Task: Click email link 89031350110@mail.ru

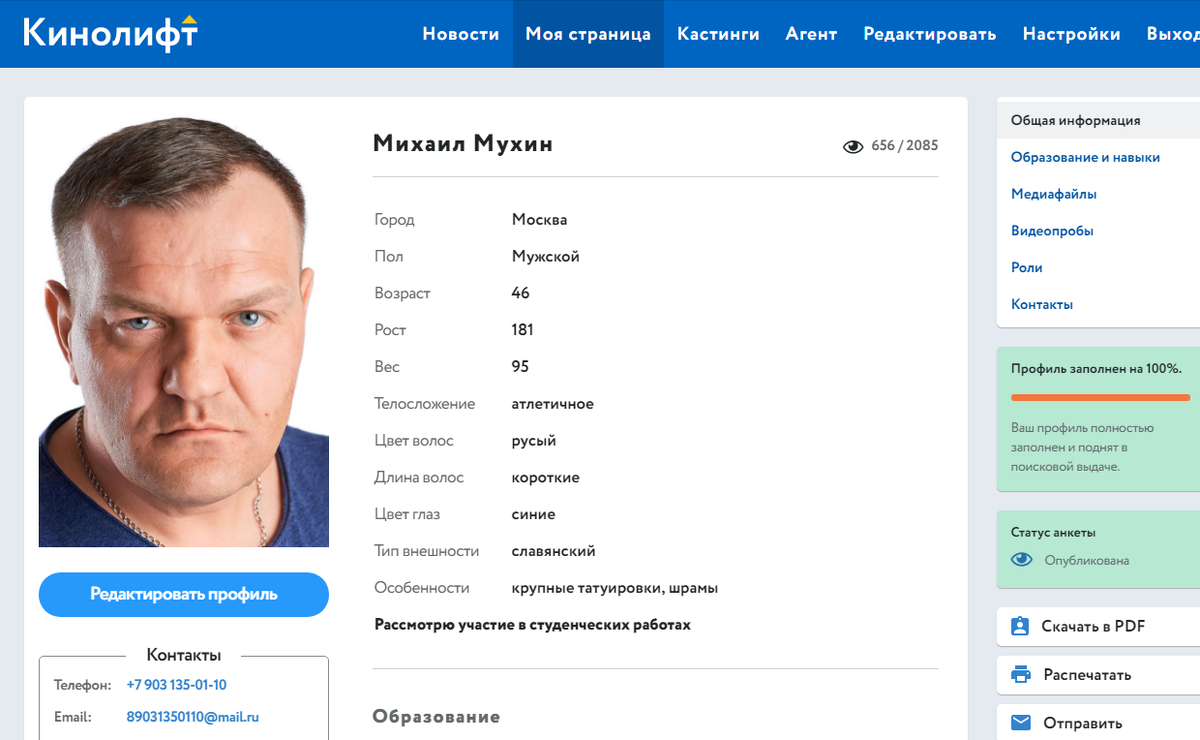Action: pos(193,717)
